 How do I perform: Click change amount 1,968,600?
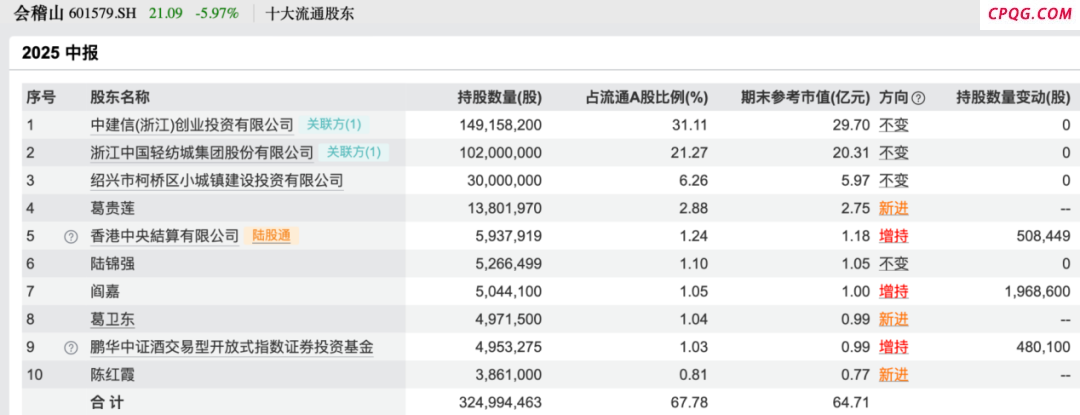[x=1036, y=292]
